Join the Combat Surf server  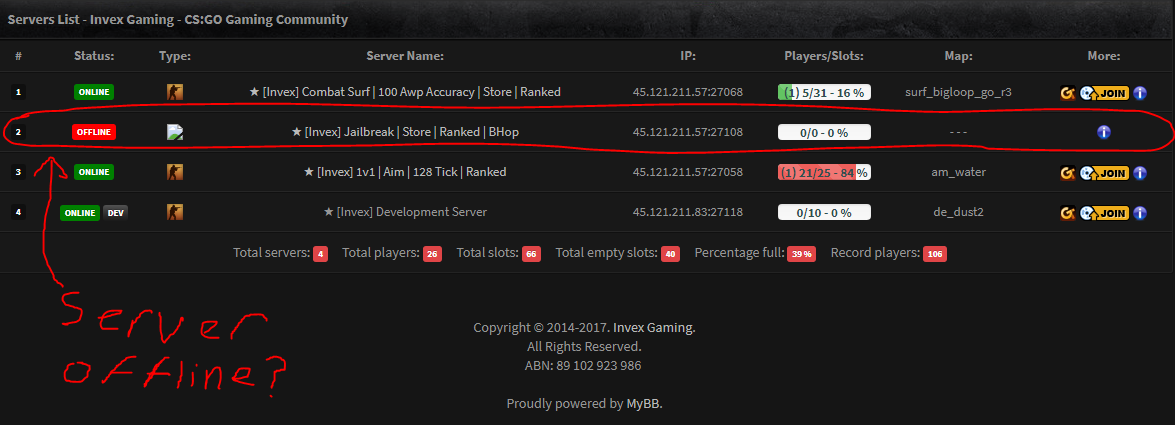coord(1105,93)
